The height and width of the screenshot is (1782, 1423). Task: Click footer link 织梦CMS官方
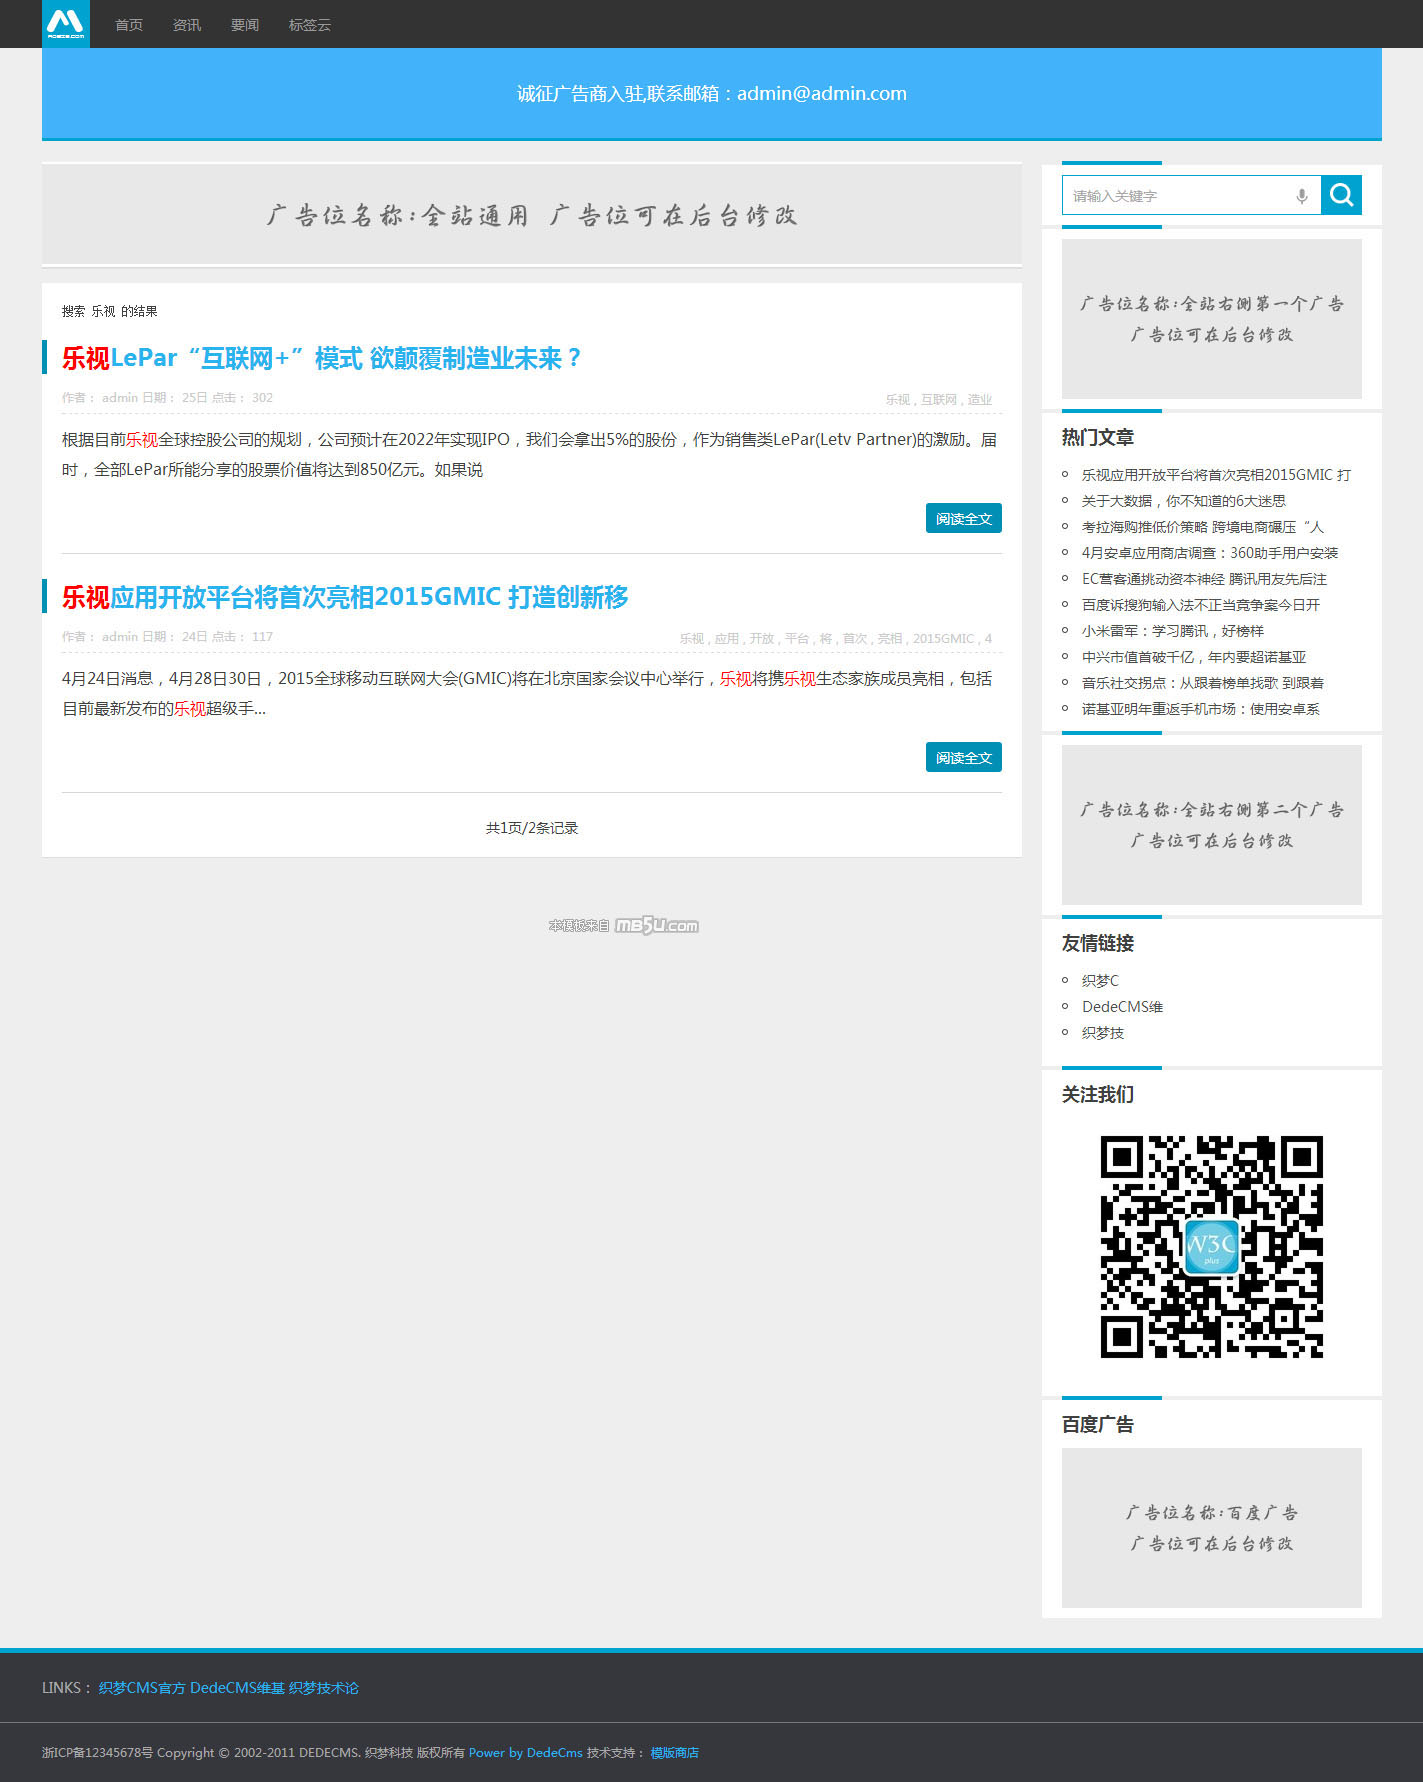[x=142, y=1688]
